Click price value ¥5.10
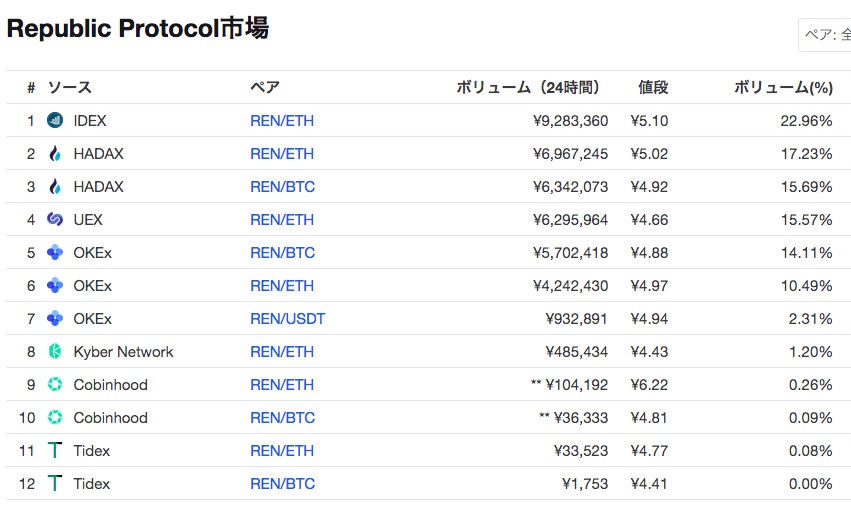 [649, 121]
